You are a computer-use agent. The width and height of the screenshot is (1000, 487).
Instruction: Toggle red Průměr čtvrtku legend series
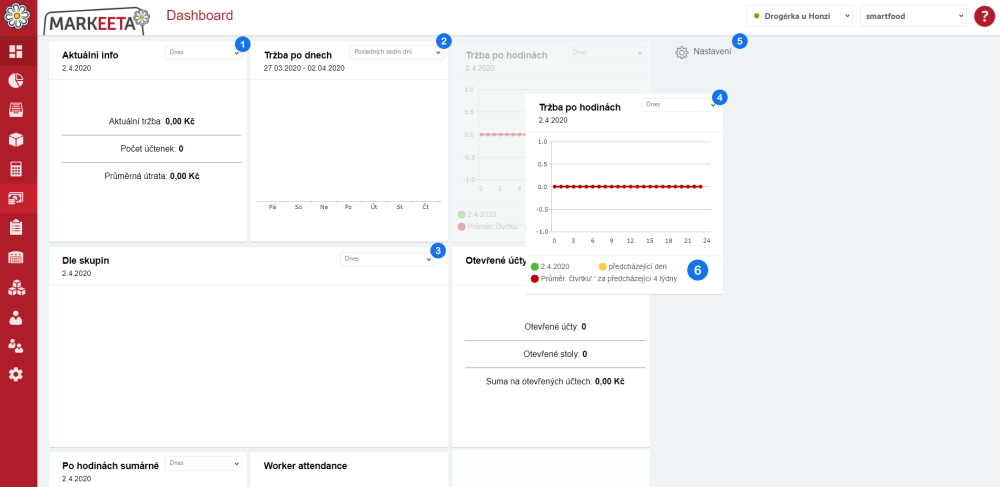[x=603, y=279]
